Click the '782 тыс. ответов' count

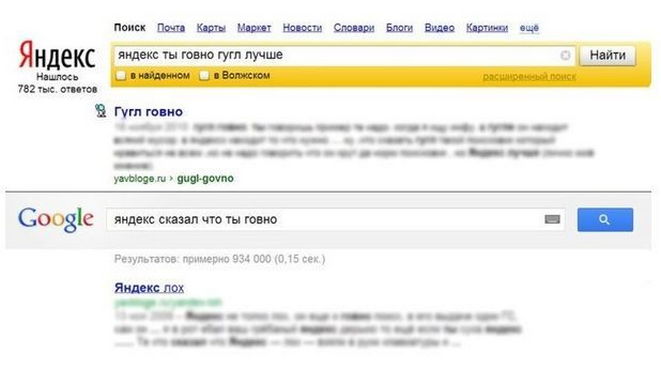[x=57, y=89]
